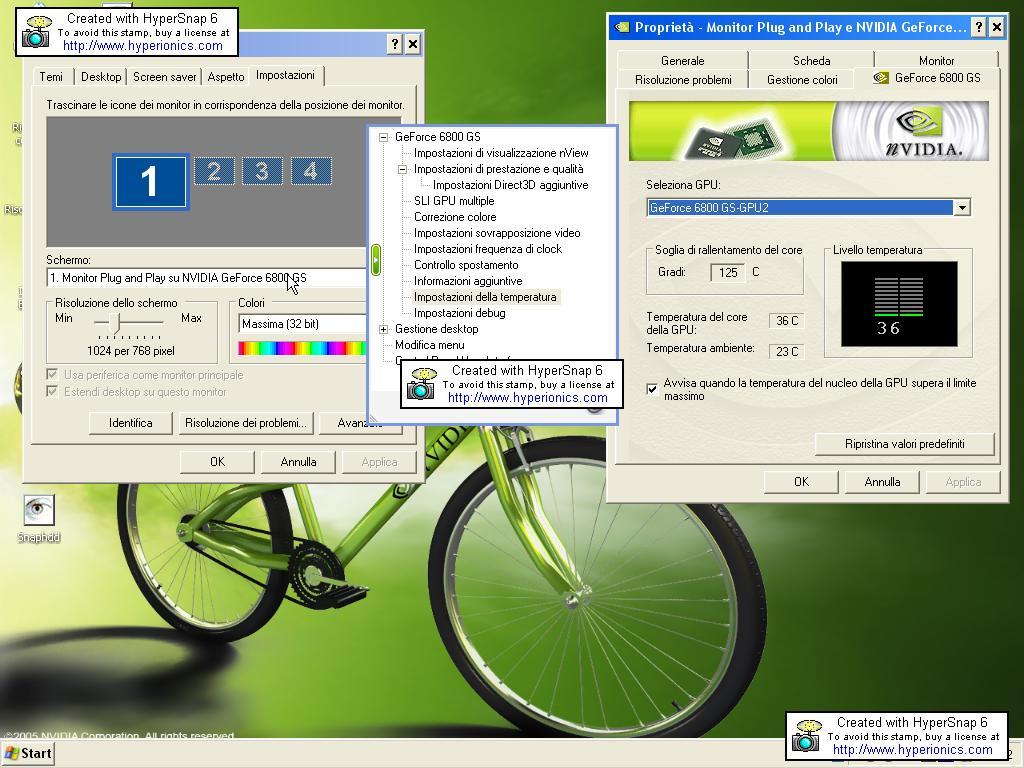Switch to the Desktop tab

click(x=101, y=77)
